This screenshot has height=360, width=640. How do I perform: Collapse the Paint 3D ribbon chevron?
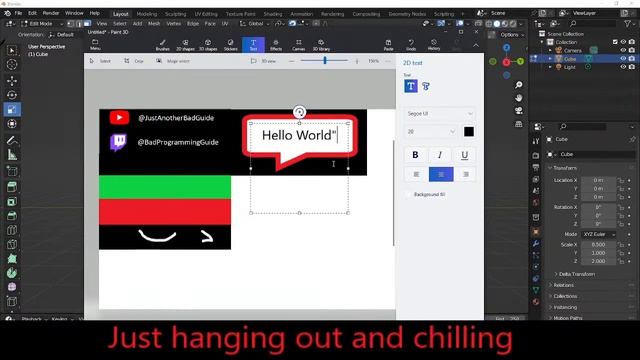pyautogui.click(x=476, y=45)
